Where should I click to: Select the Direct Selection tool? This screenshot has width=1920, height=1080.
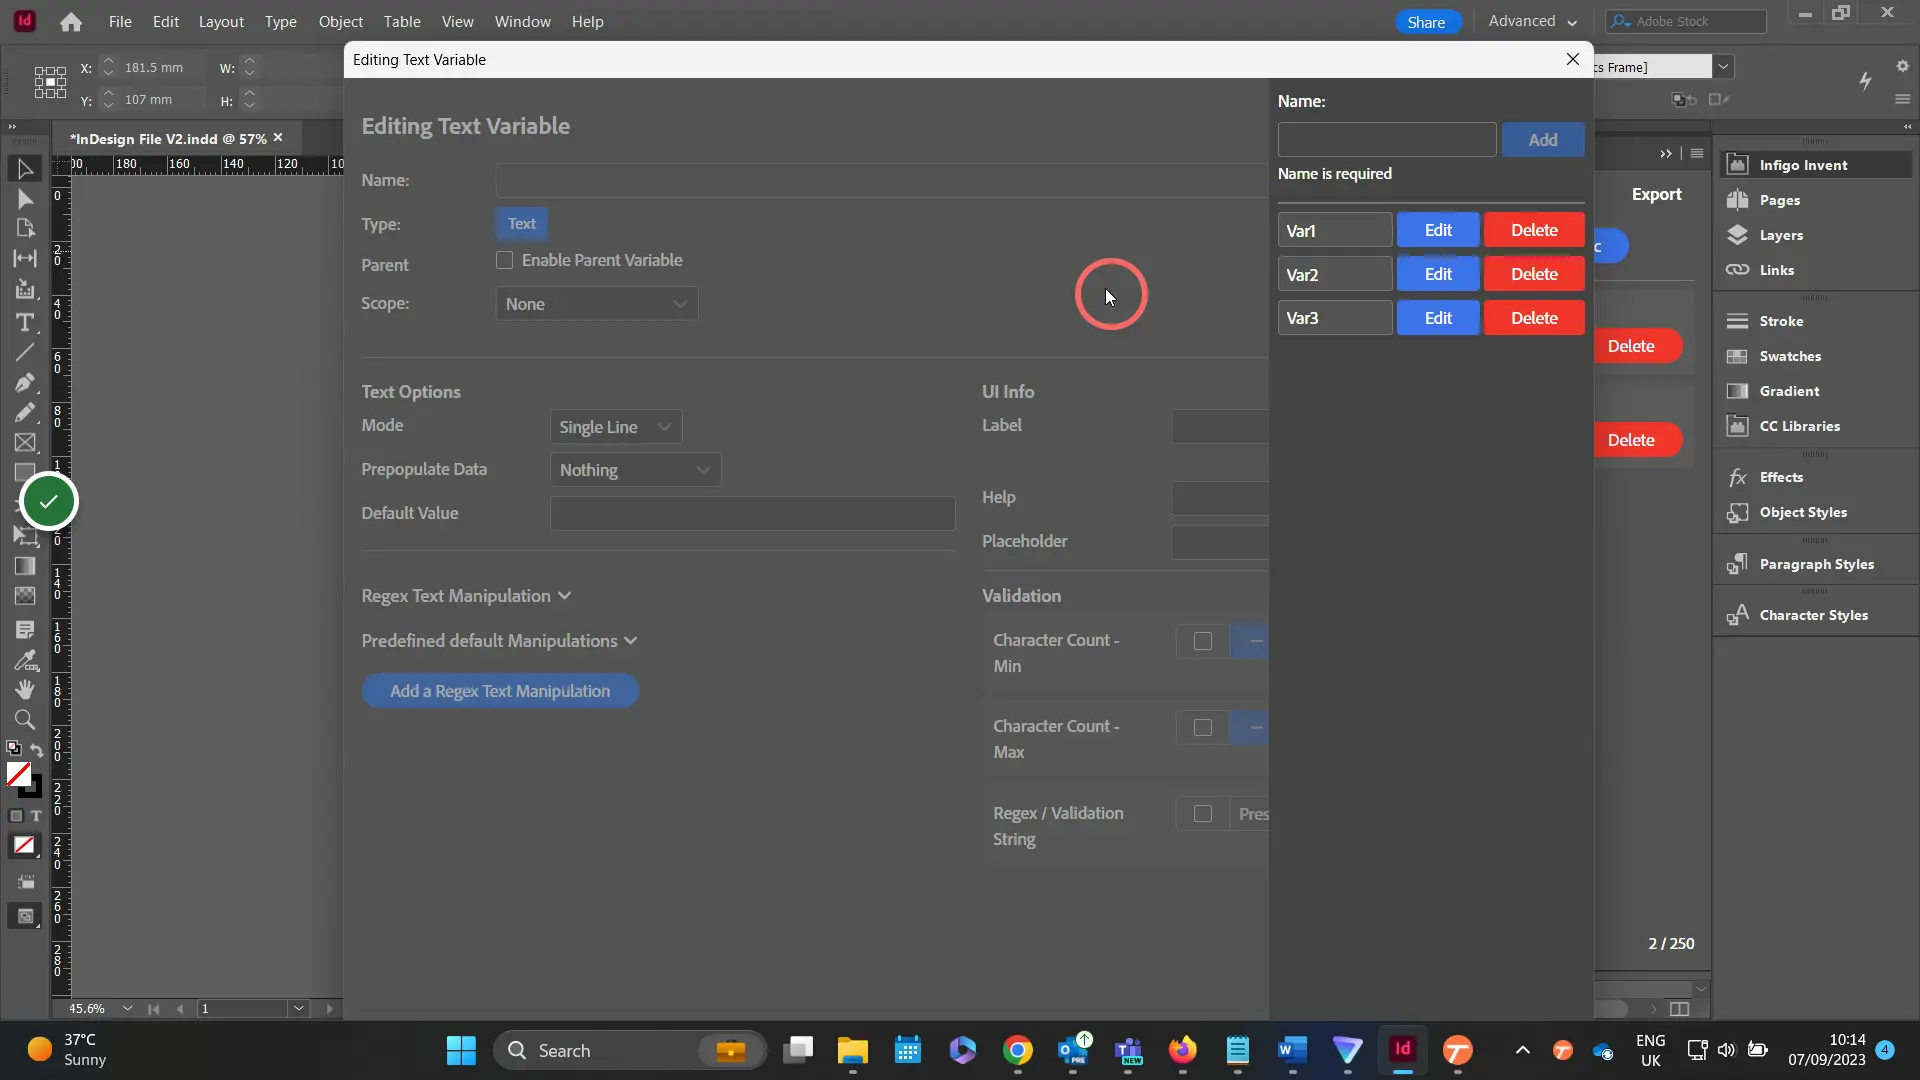[x=25, y=199]
